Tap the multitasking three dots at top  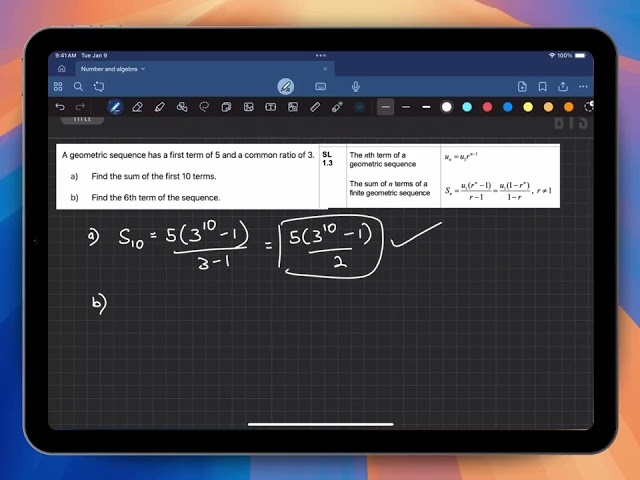point(320,55)
